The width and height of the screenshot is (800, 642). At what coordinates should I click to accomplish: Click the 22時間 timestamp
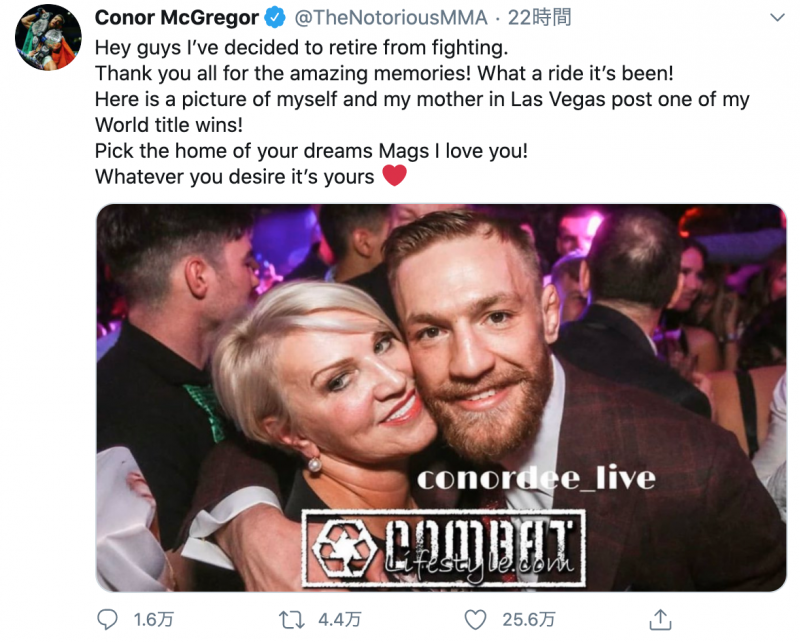point(539,18)
